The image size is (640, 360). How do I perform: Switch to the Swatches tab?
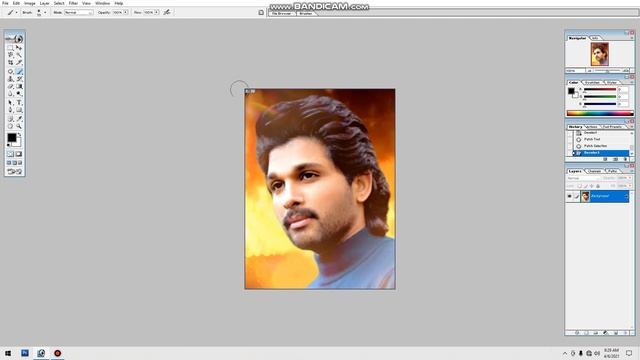point(592,82)
